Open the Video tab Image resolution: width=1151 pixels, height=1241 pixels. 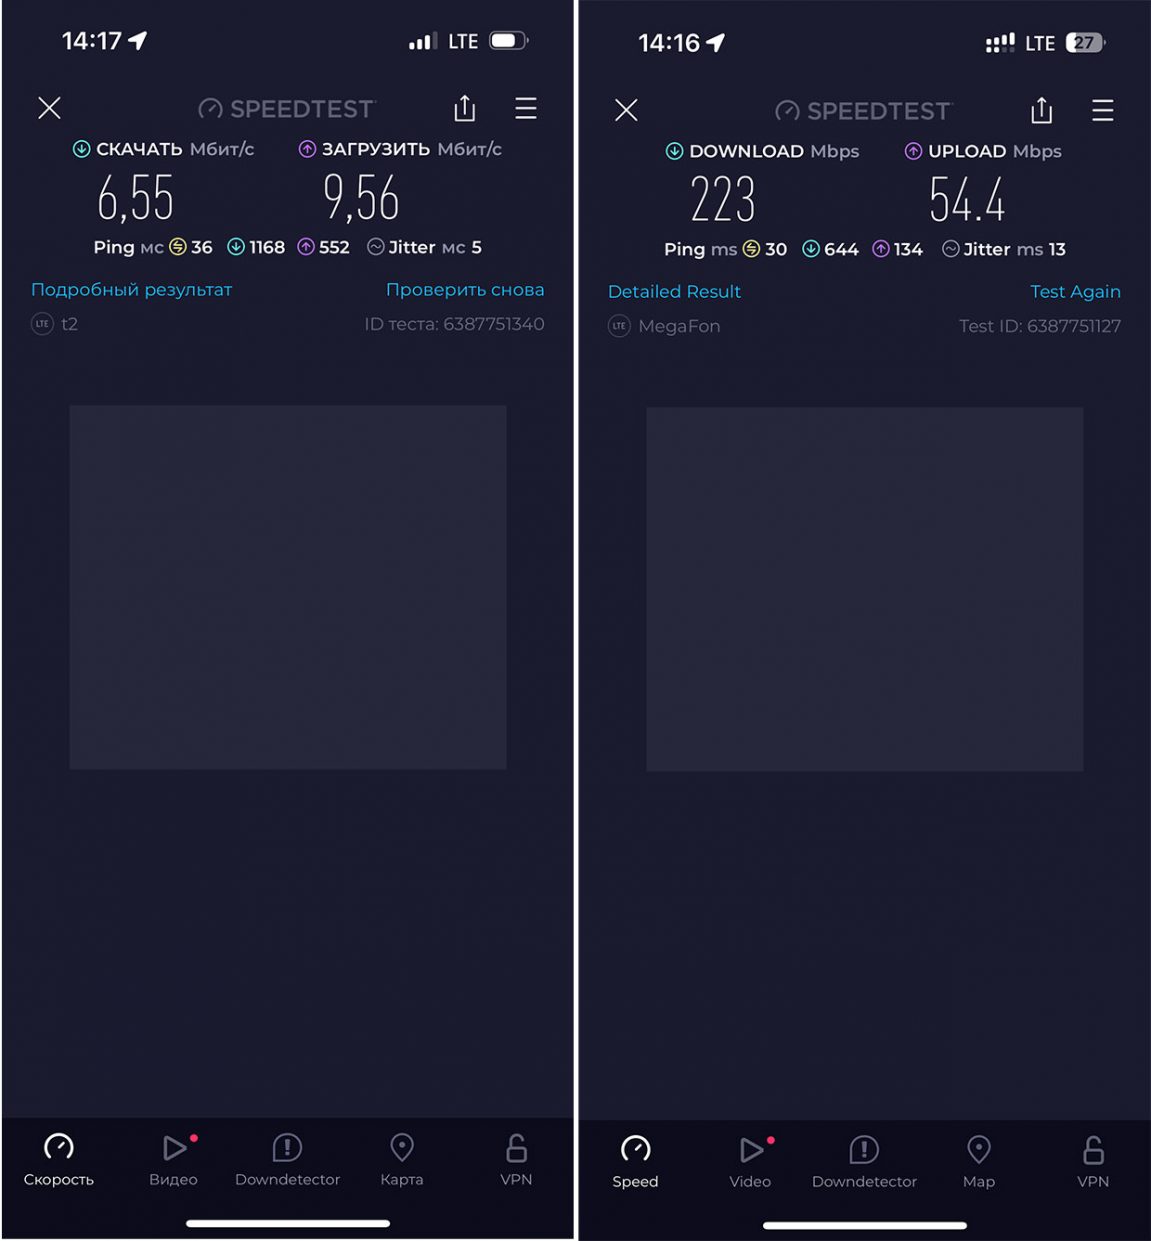pos(750,1162)
